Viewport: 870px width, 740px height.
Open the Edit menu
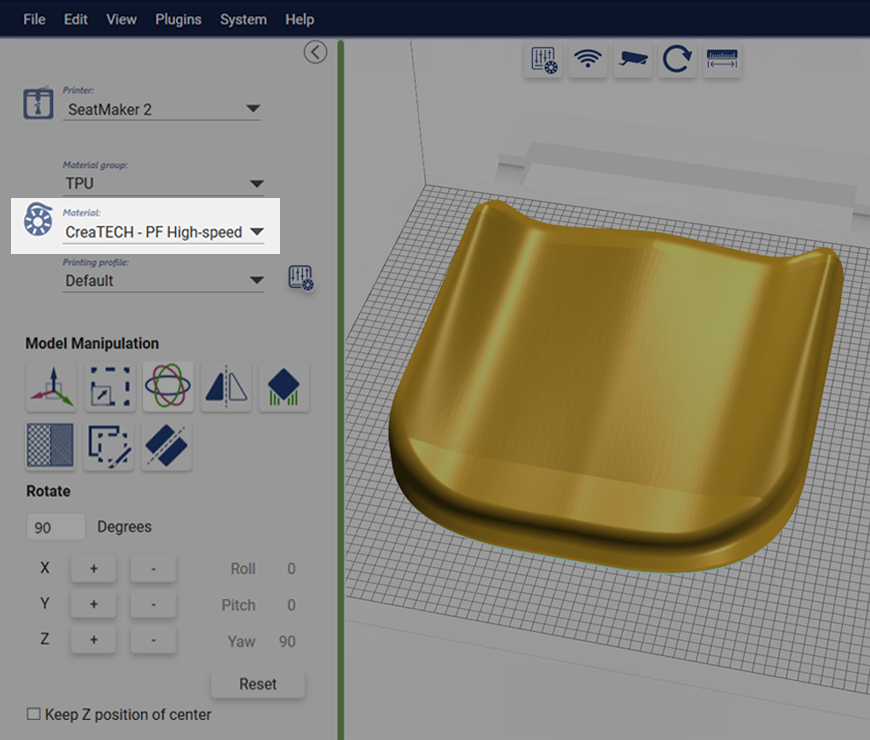coord(75,19)
